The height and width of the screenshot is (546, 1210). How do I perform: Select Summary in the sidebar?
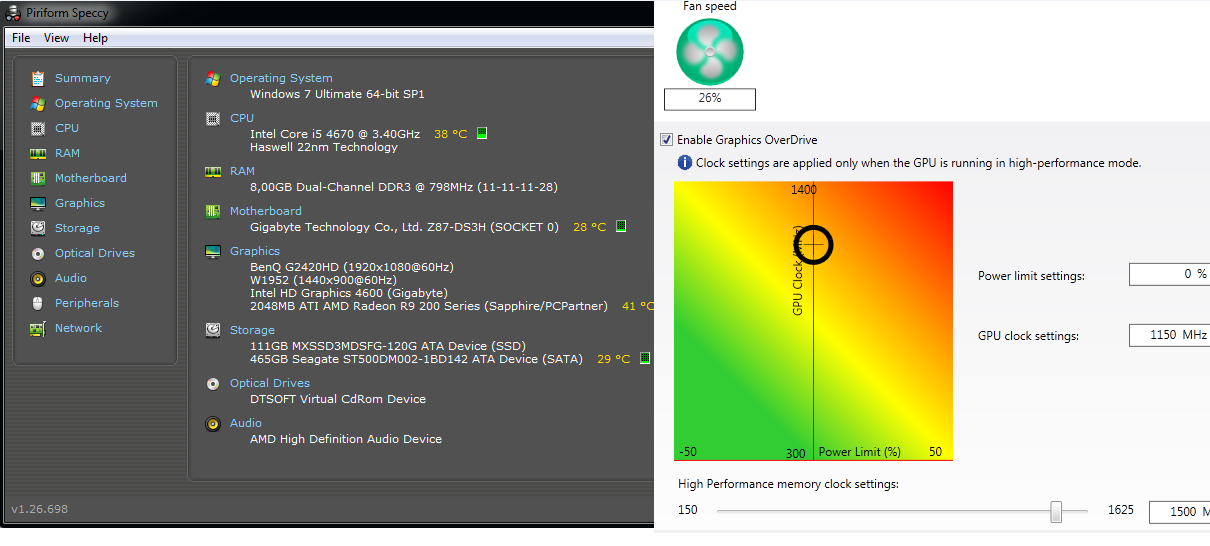click(82, 78)
